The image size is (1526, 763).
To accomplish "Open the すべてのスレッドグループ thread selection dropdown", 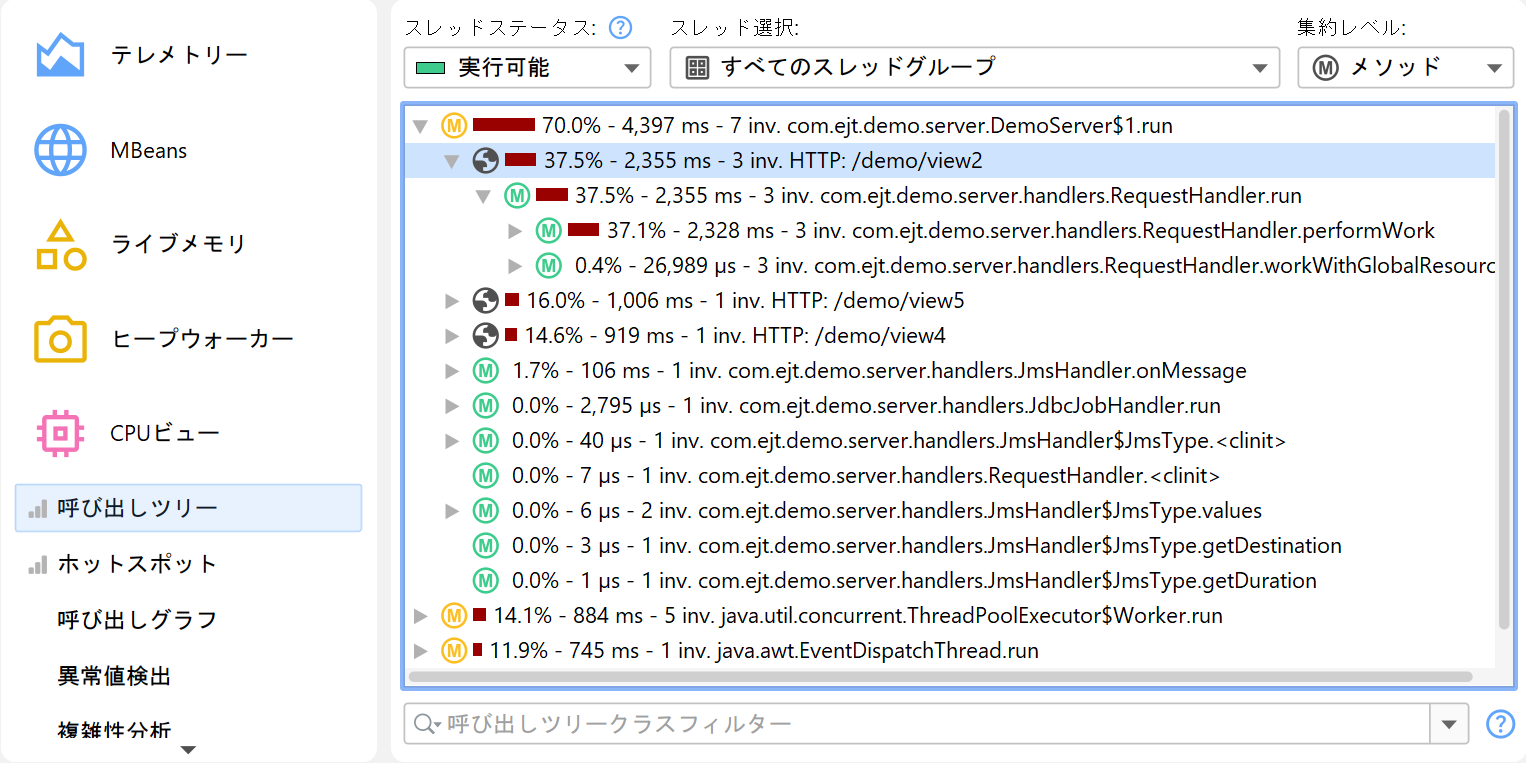I will tap(974, 68).
